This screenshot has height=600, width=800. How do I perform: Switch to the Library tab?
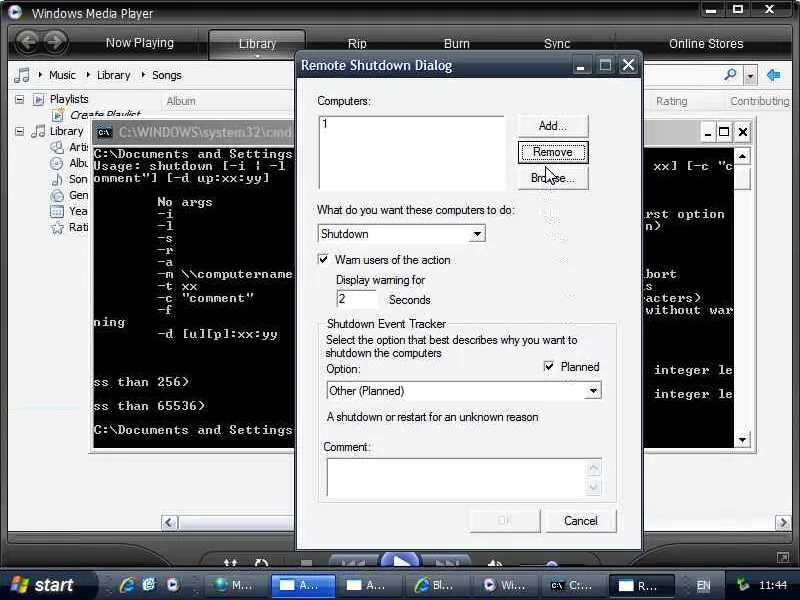[x=257, y=44]
